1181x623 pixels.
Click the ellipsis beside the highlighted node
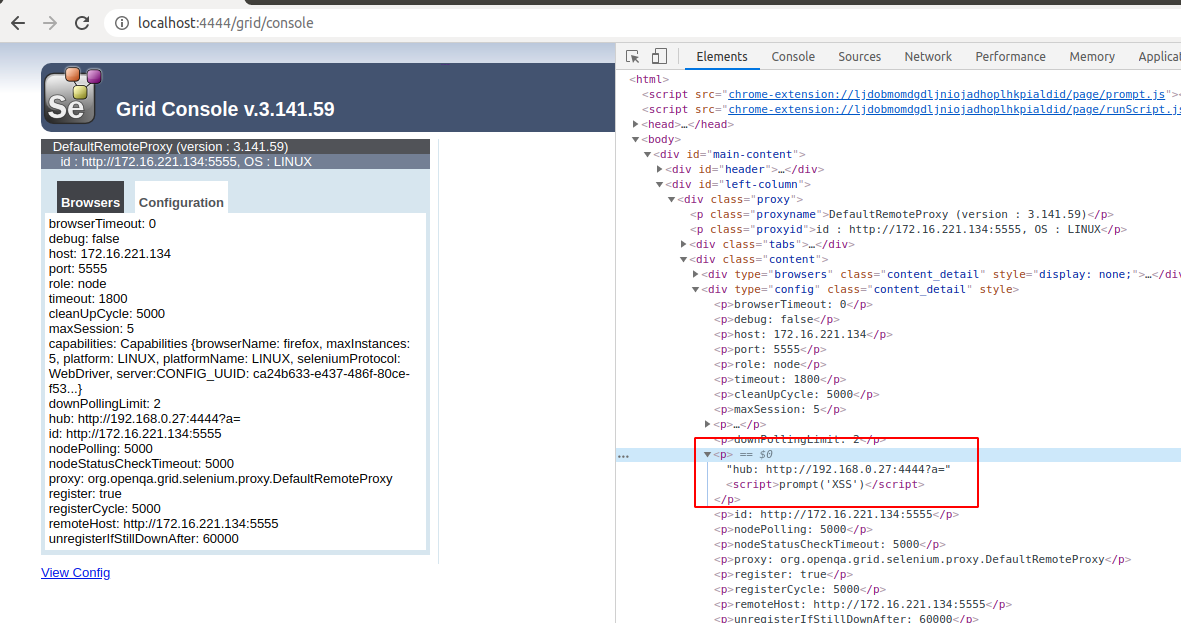[623, 455]
